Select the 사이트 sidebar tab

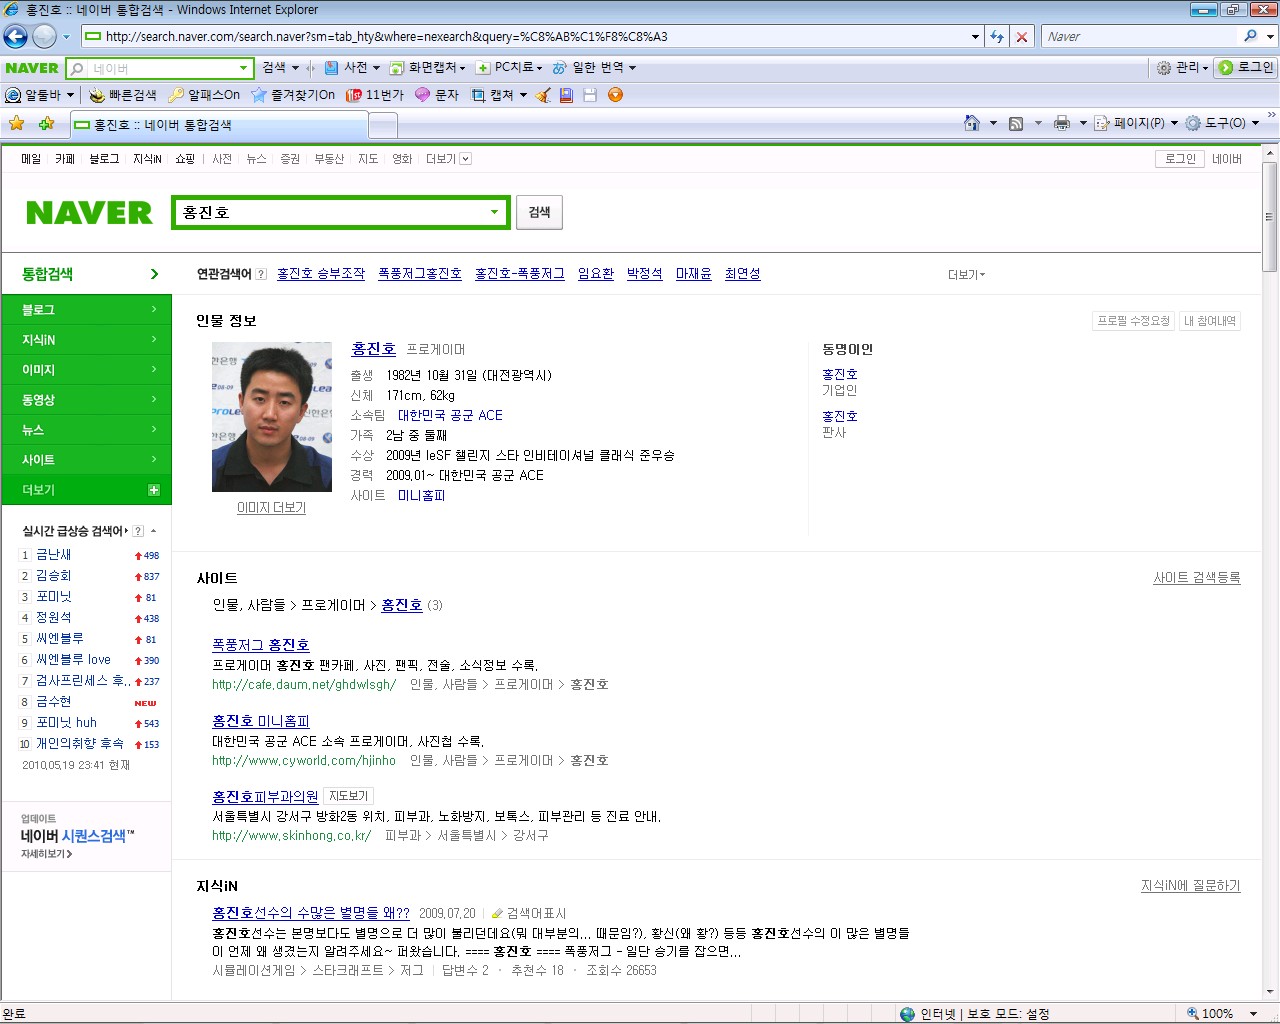(x=86, y=460)
